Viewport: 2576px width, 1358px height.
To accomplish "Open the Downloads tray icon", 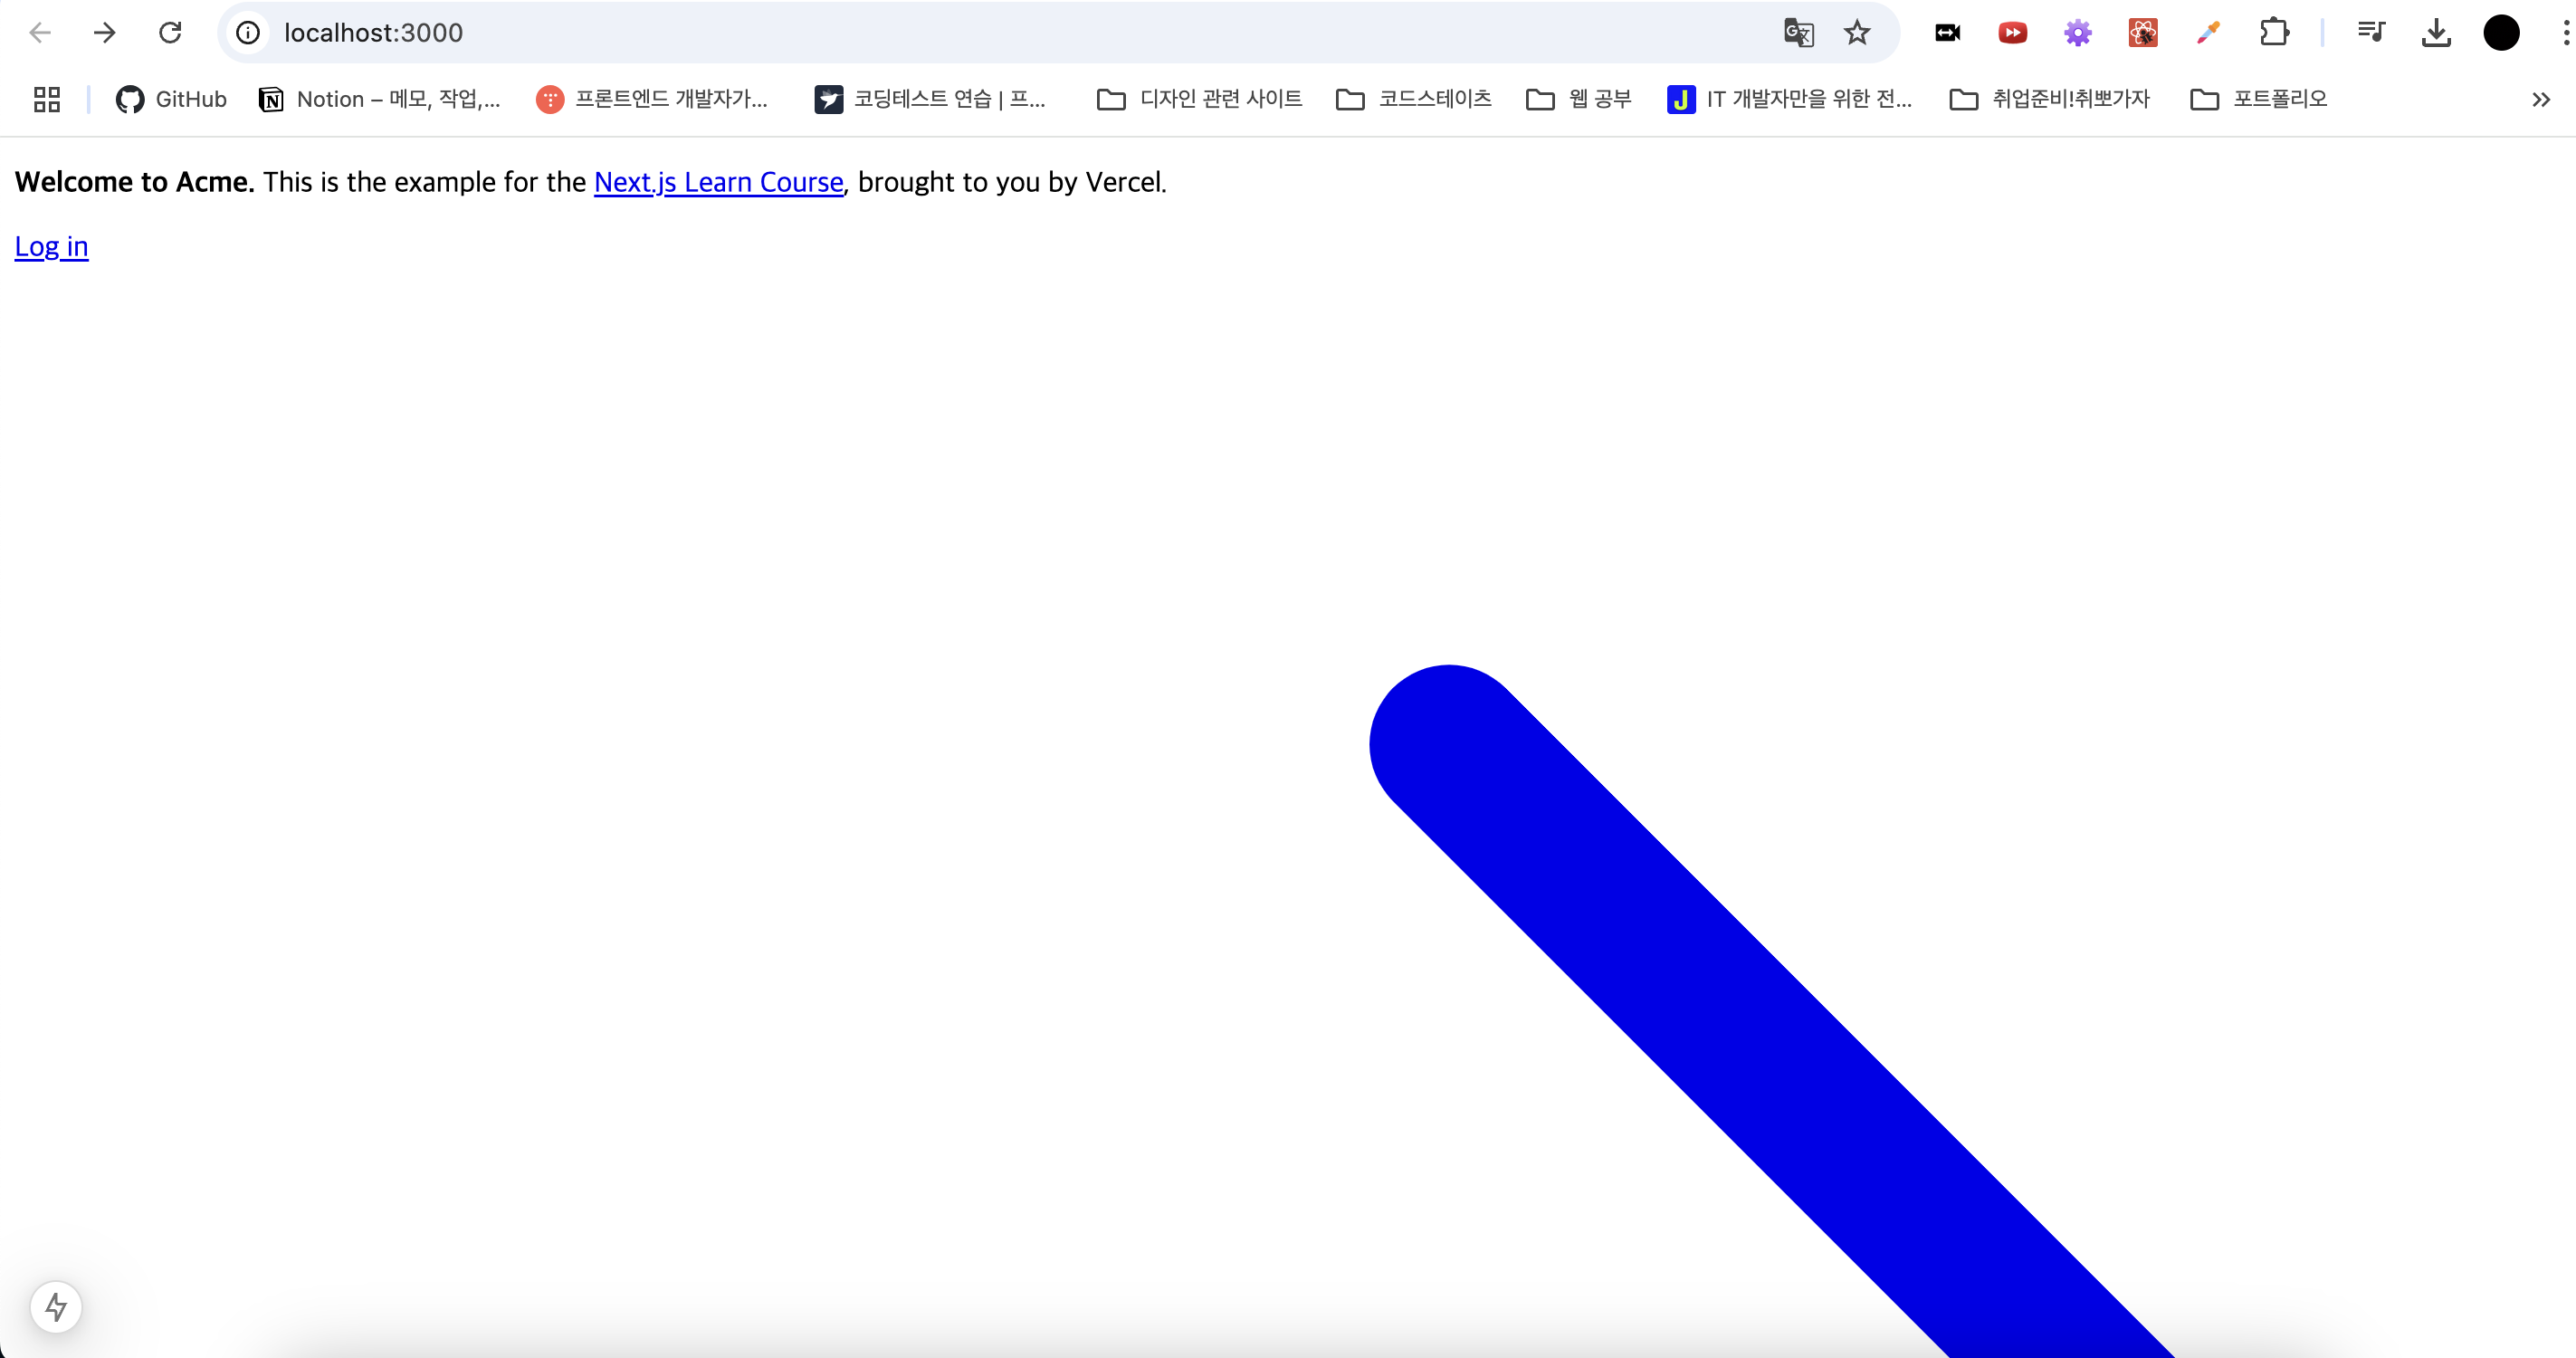I will pyautogui.click(x=2436, y=33).
